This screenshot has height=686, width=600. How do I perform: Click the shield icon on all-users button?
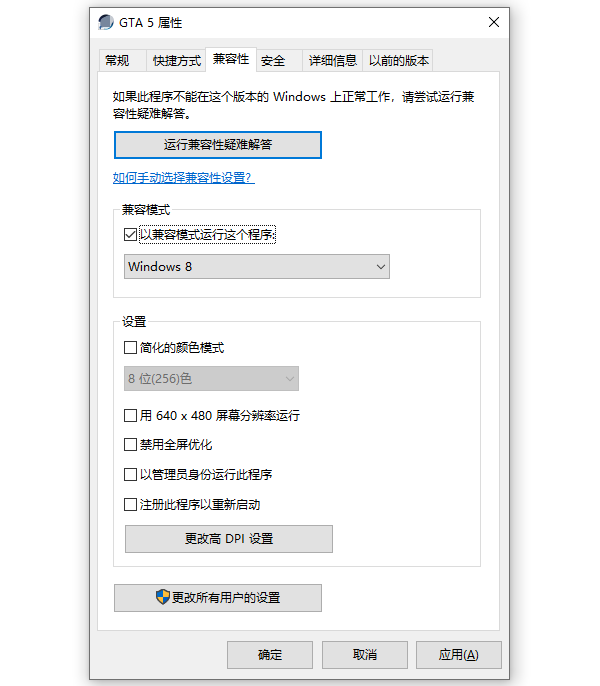(163, 597)
